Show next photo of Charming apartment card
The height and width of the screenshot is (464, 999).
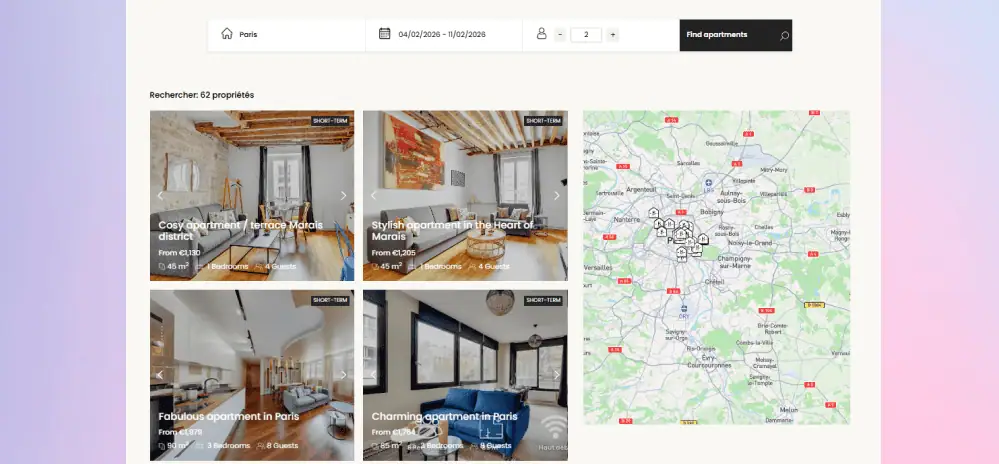(x=557, y=375)
